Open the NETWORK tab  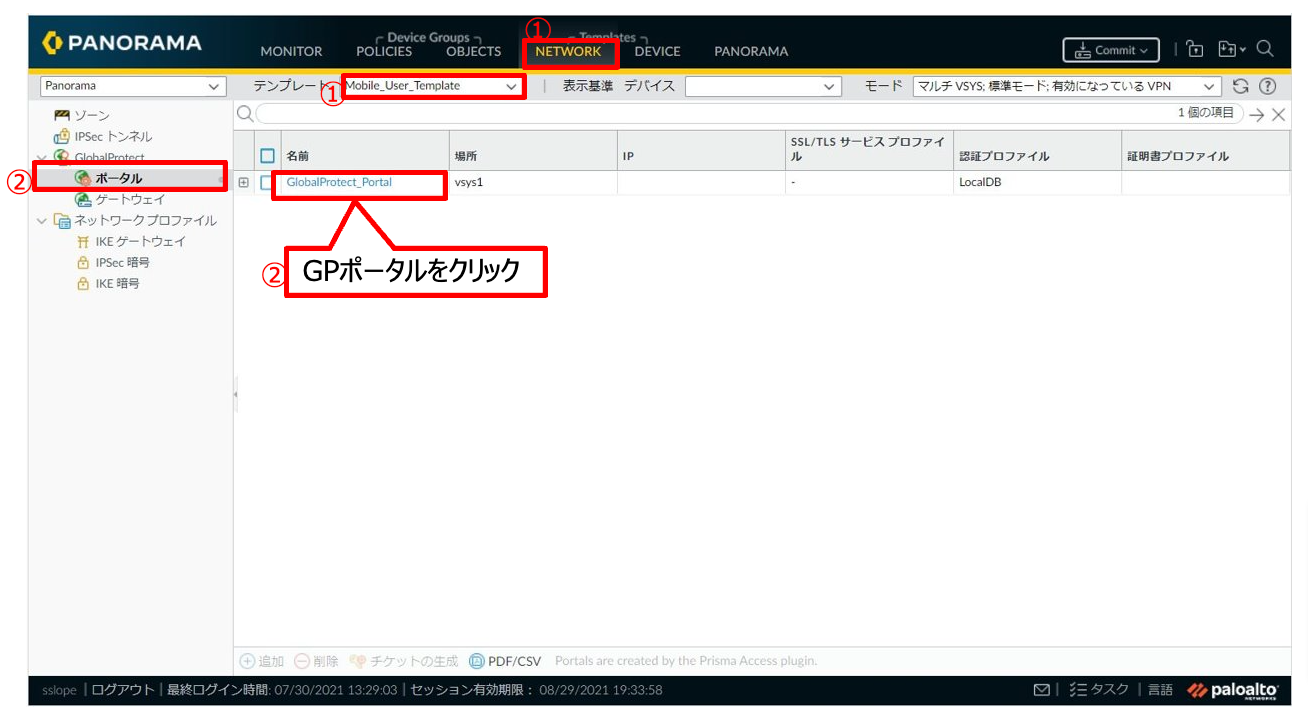568,51
